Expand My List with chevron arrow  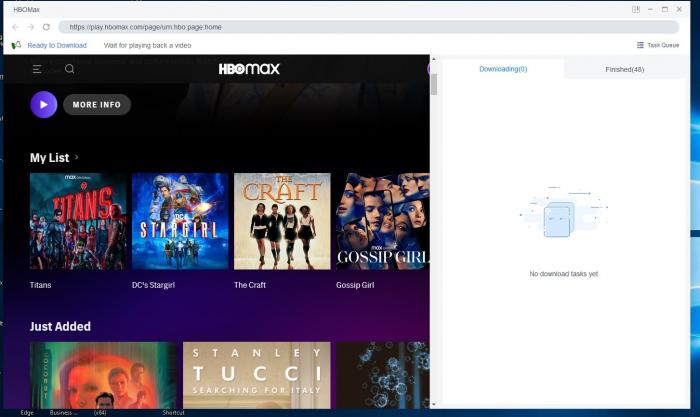click(x=77, y=157)
